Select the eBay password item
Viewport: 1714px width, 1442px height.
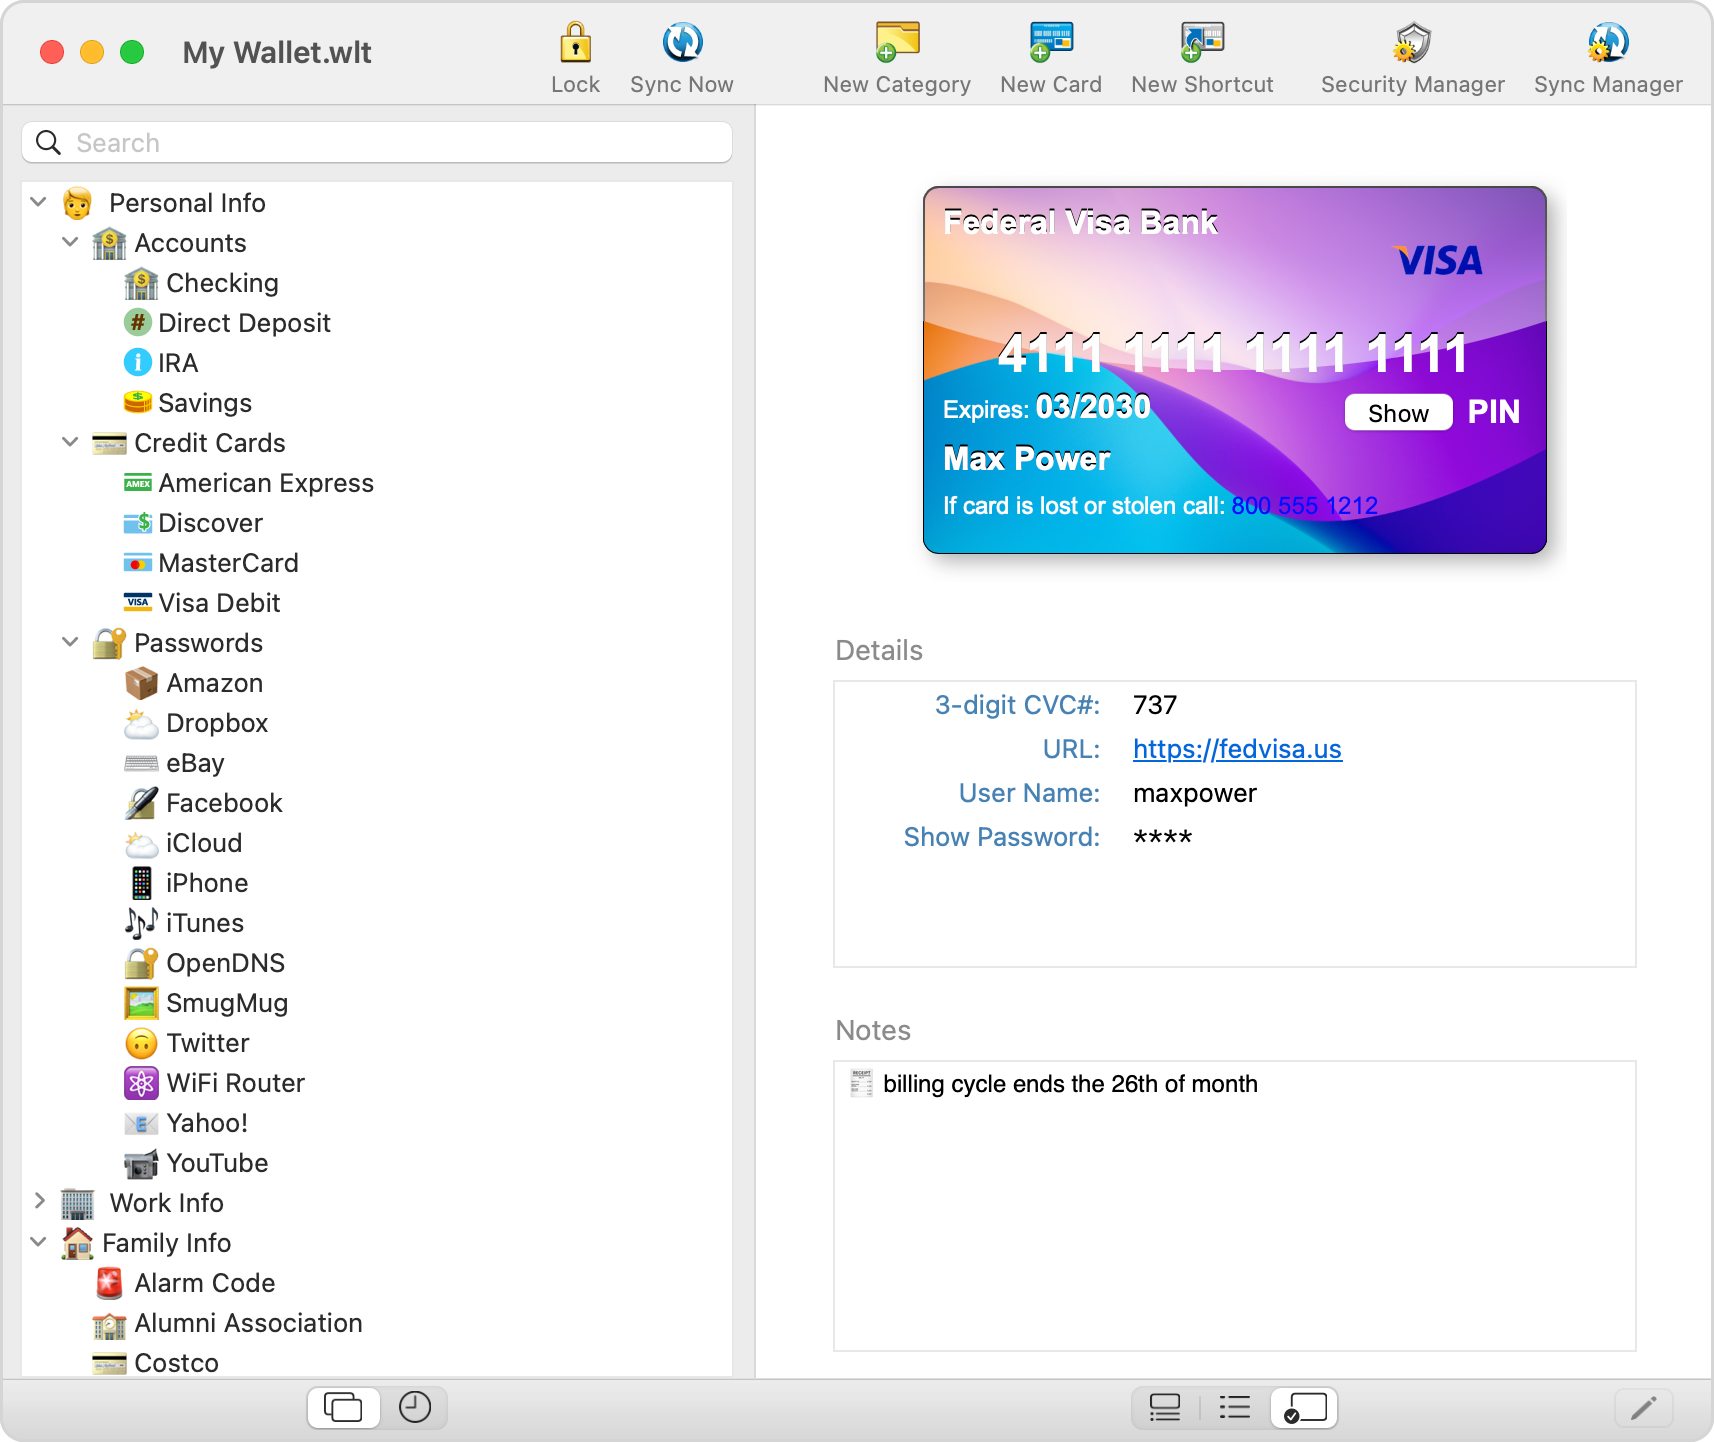point(195,763)
